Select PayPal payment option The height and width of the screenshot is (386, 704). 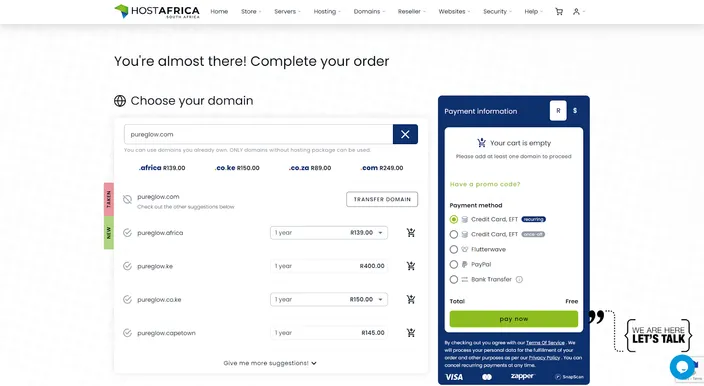point(453,264)
